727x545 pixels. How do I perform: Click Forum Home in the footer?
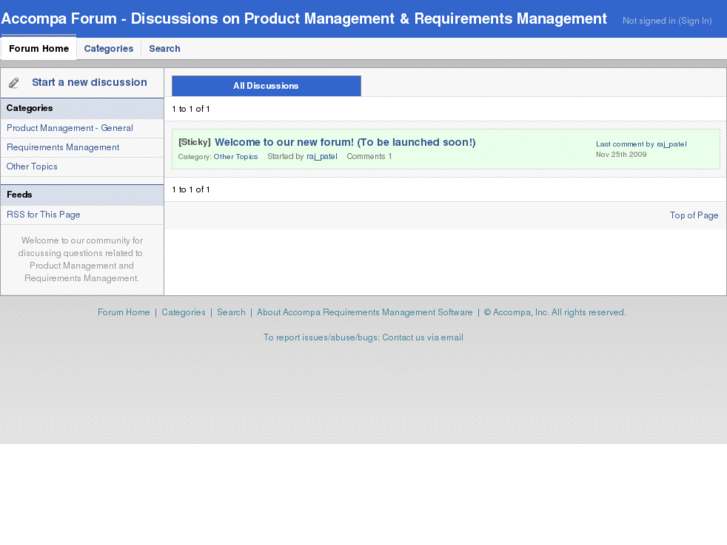pyautogui.click(x=123, y=312)
